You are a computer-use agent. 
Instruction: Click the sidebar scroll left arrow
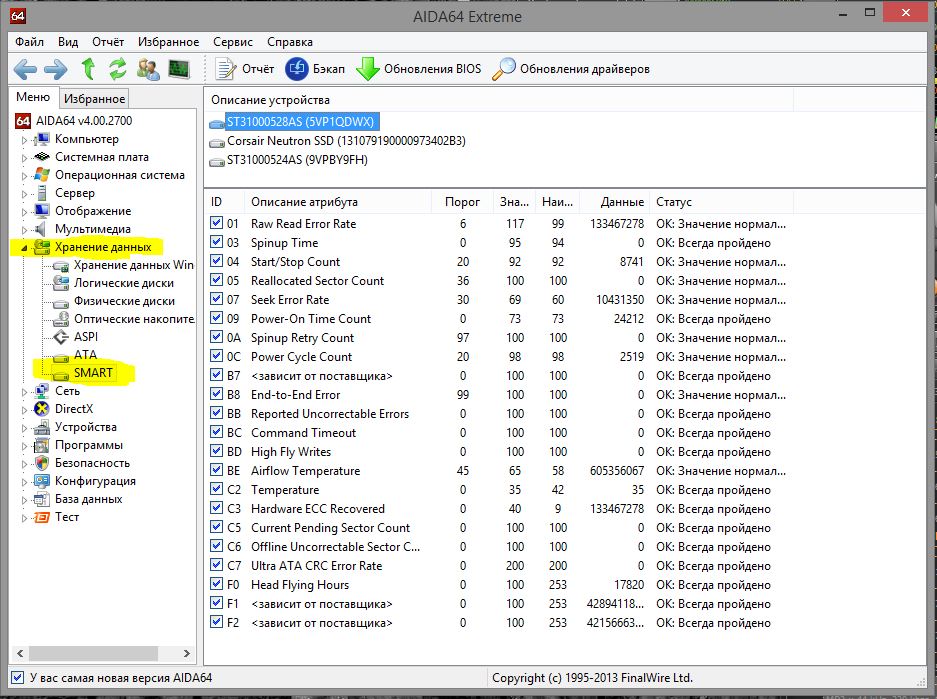pyautogui.click(x=20, y=653)
